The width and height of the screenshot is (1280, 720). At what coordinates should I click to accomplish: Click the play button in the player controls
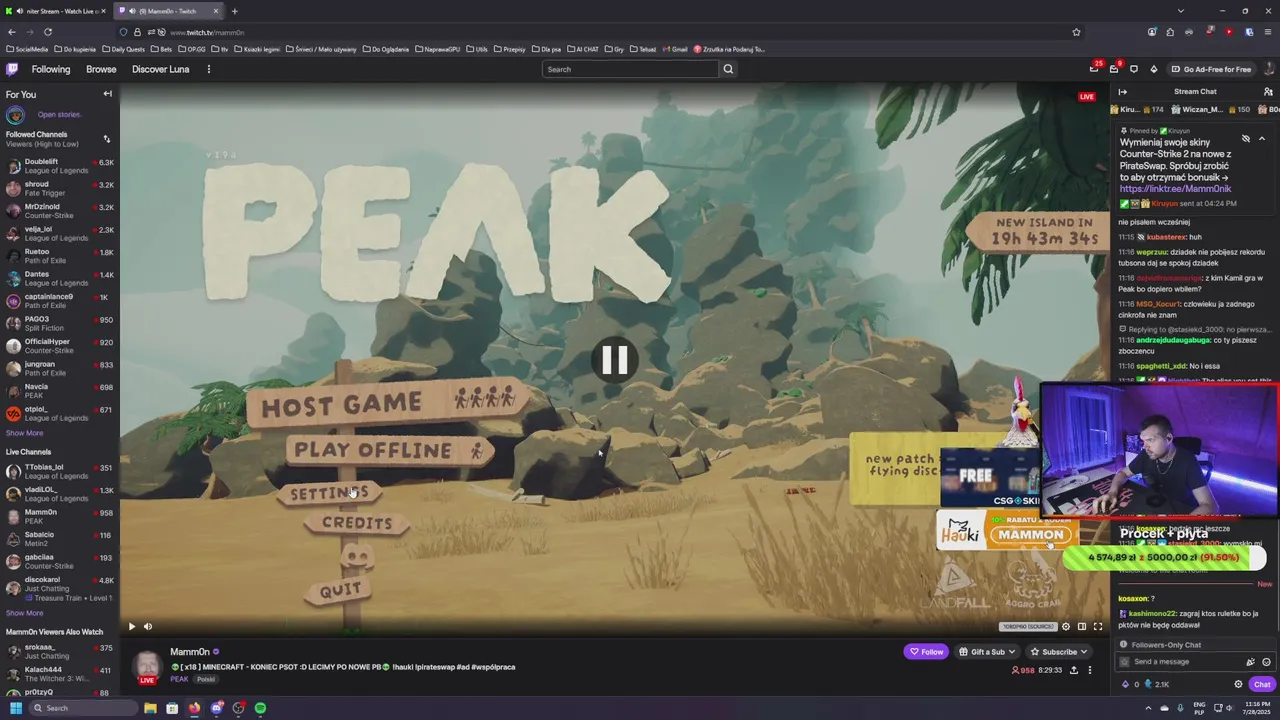[131, 627]
